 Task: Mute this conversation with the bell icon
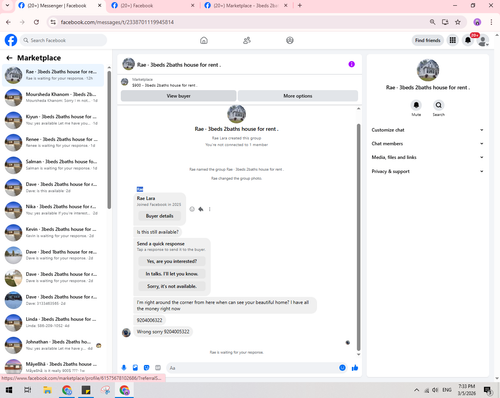pyautogui.click(x=416, y=105)
